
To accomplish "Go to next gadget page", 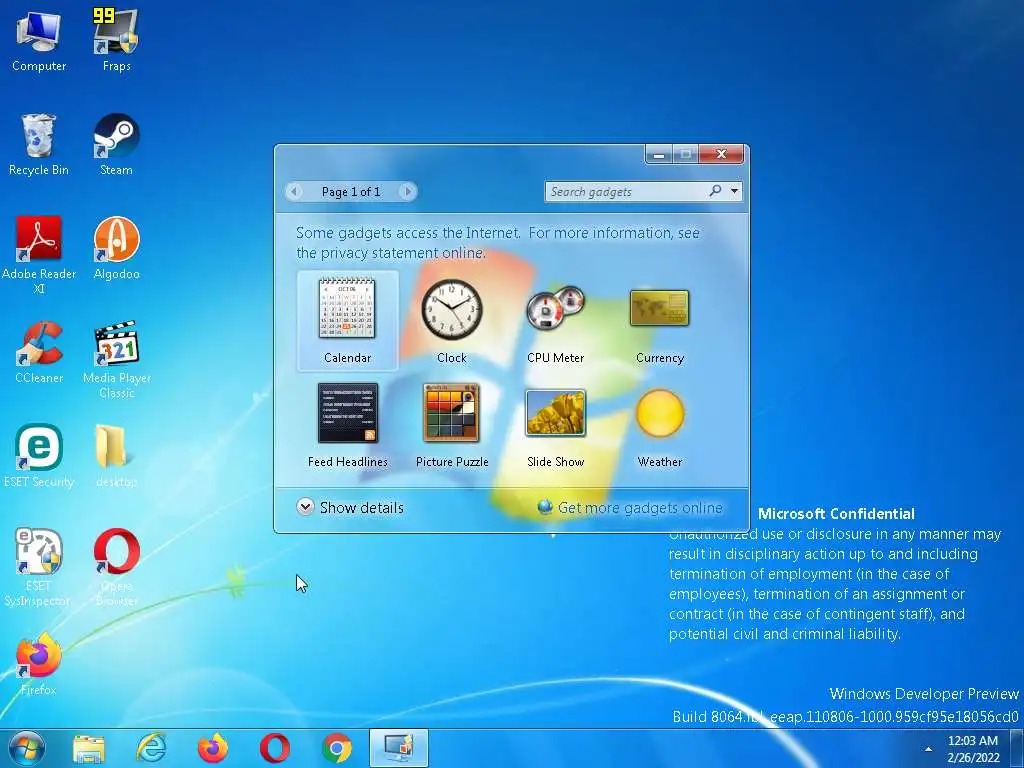I will 408,191.
